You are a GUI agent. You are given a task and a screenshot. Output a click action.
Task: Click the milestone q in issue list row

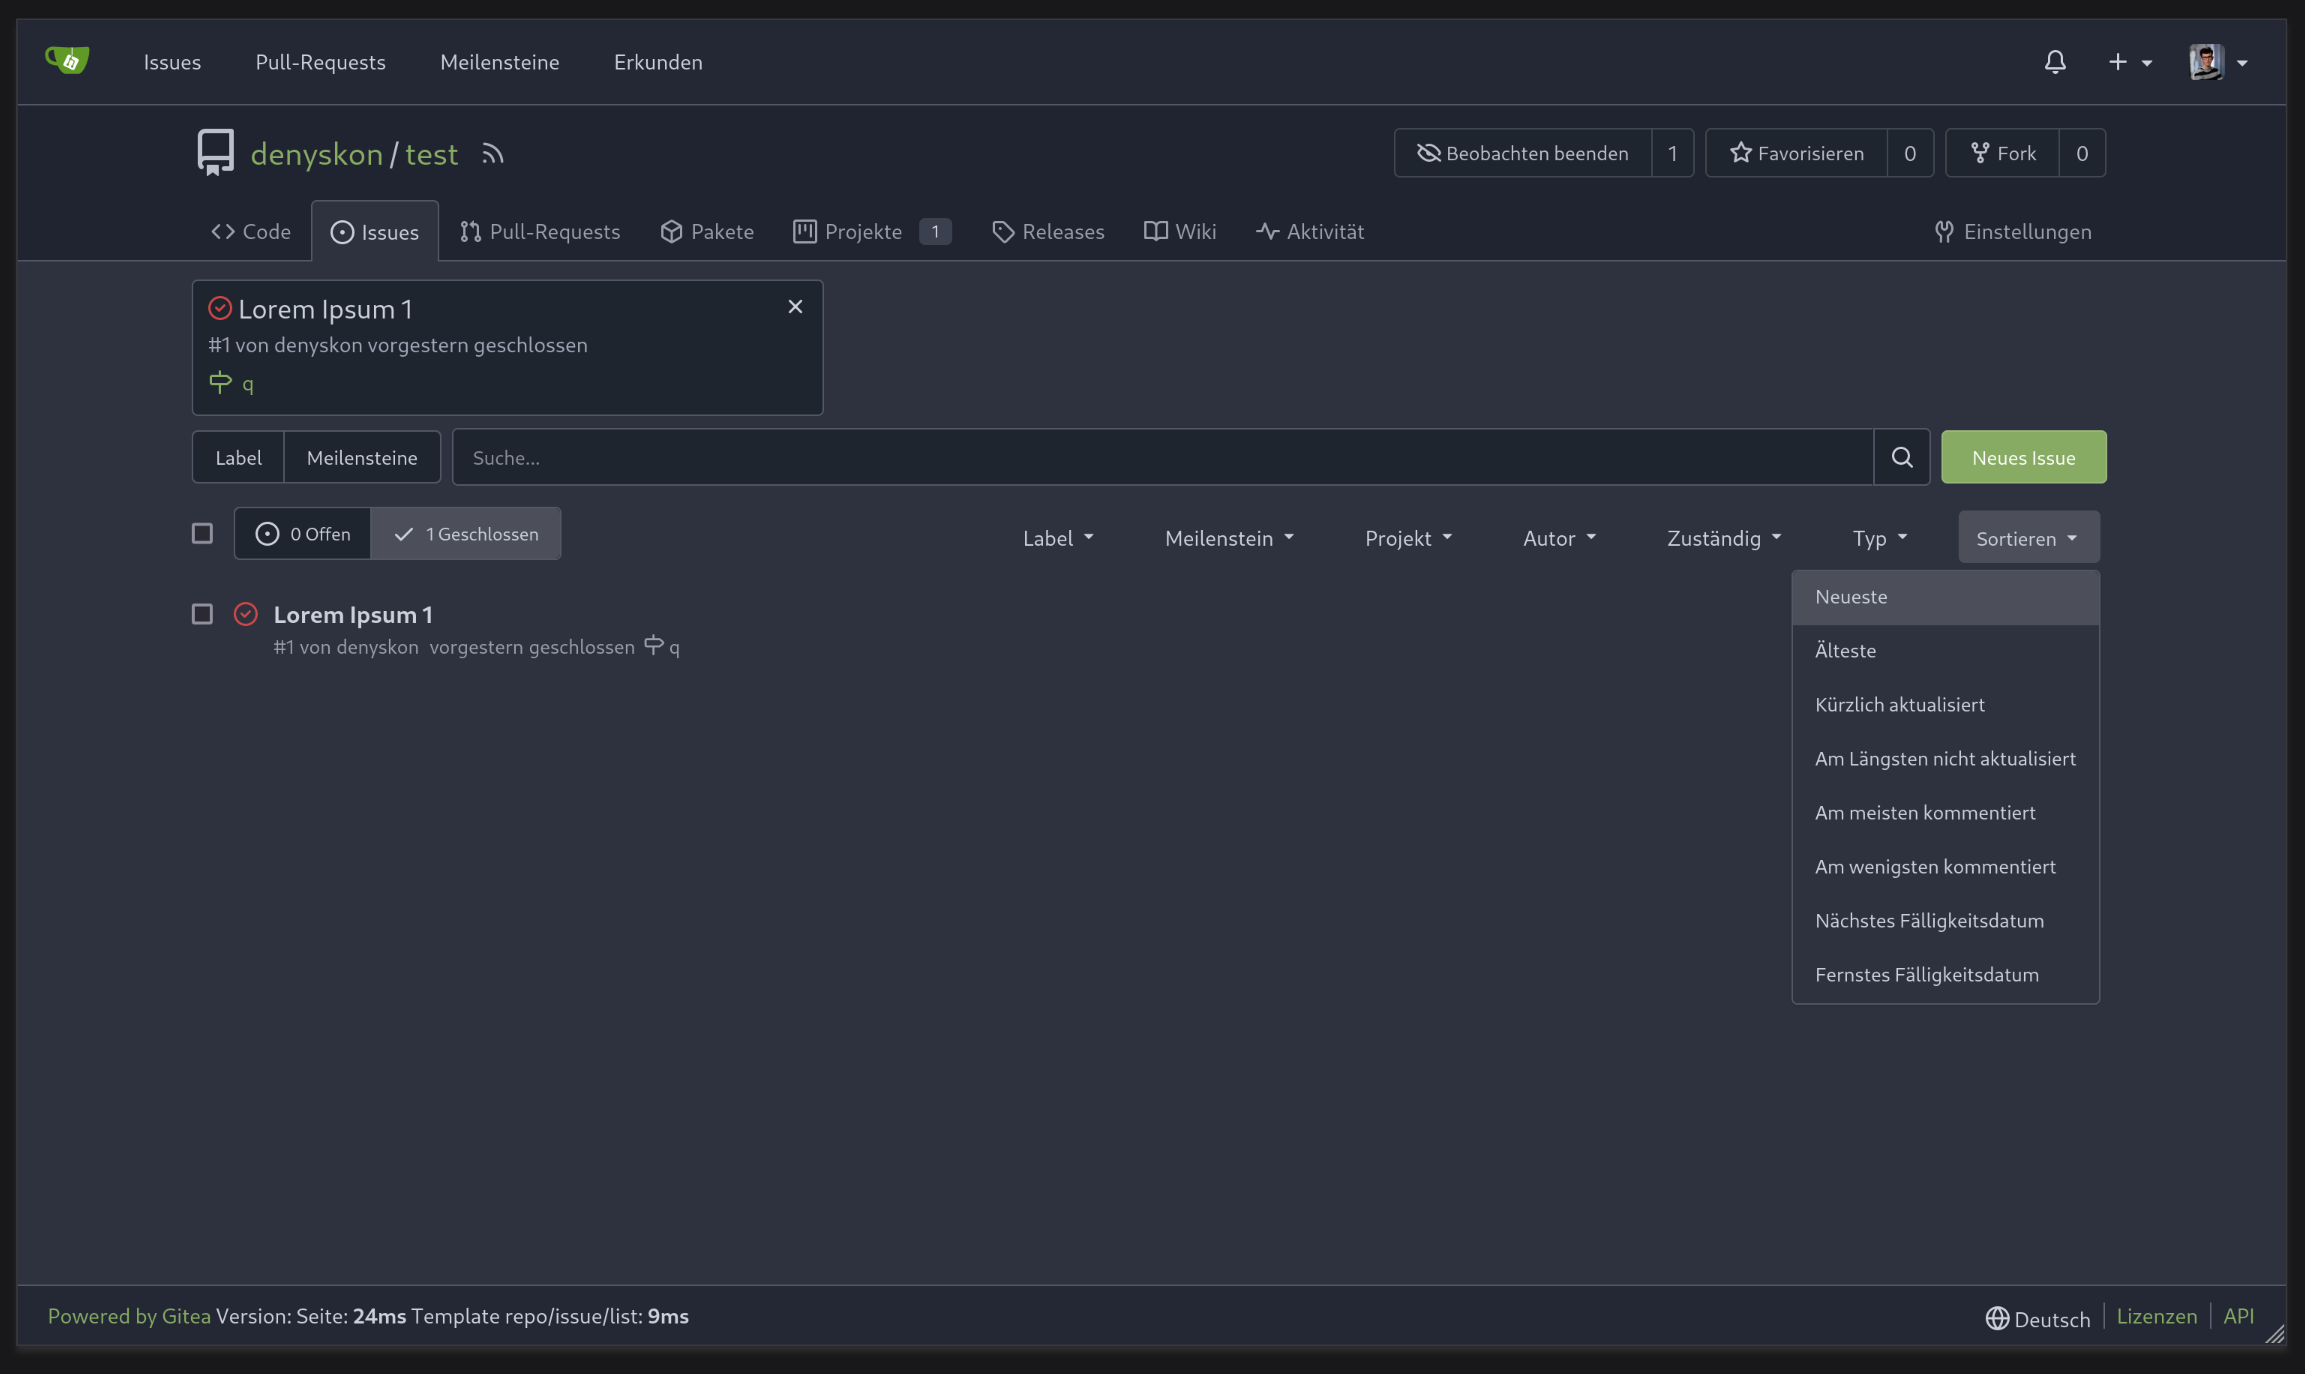pyautogui.click(x=662, y=646)
